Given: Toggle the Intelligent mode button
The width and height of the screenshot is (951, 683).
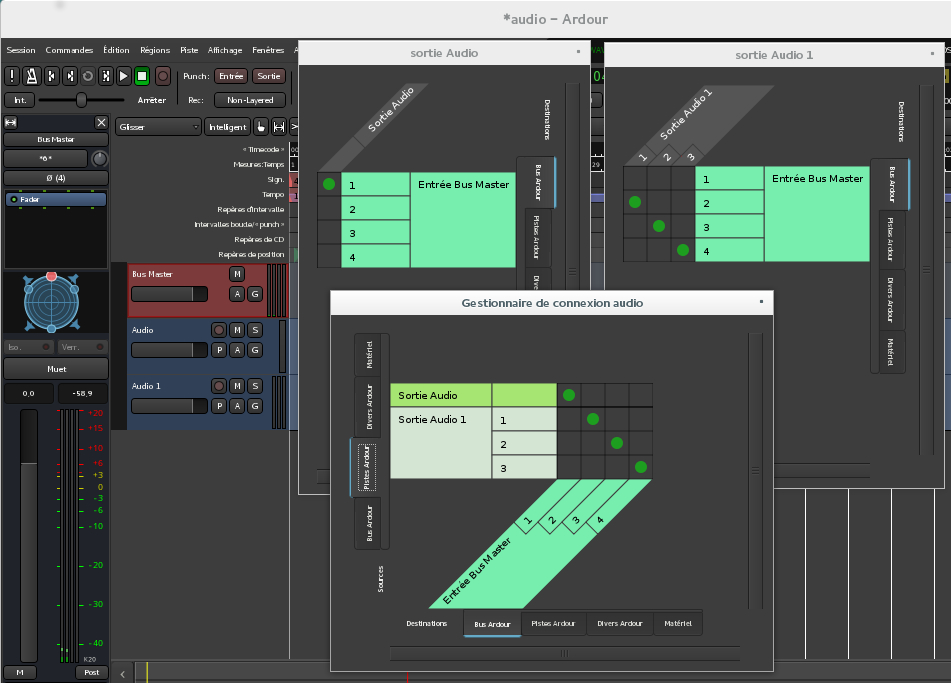Looking at the screenshot, I should point(227,127).
